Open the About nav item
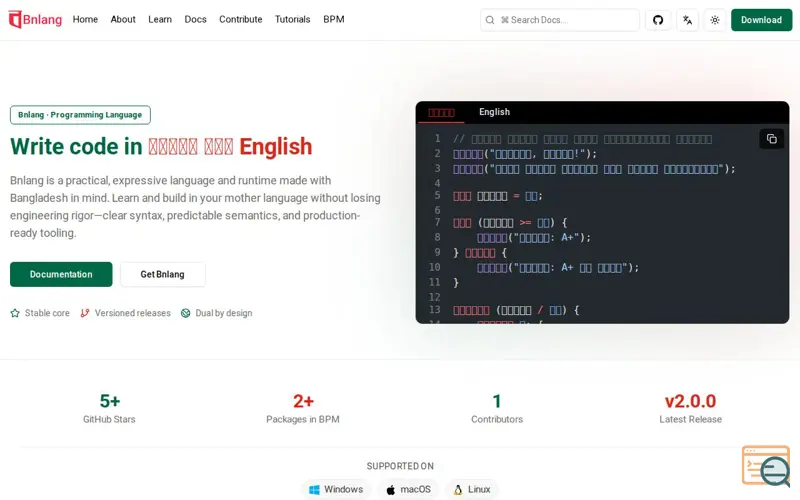Viewport: 800px width, 500px height. click(x=123, y=19)
